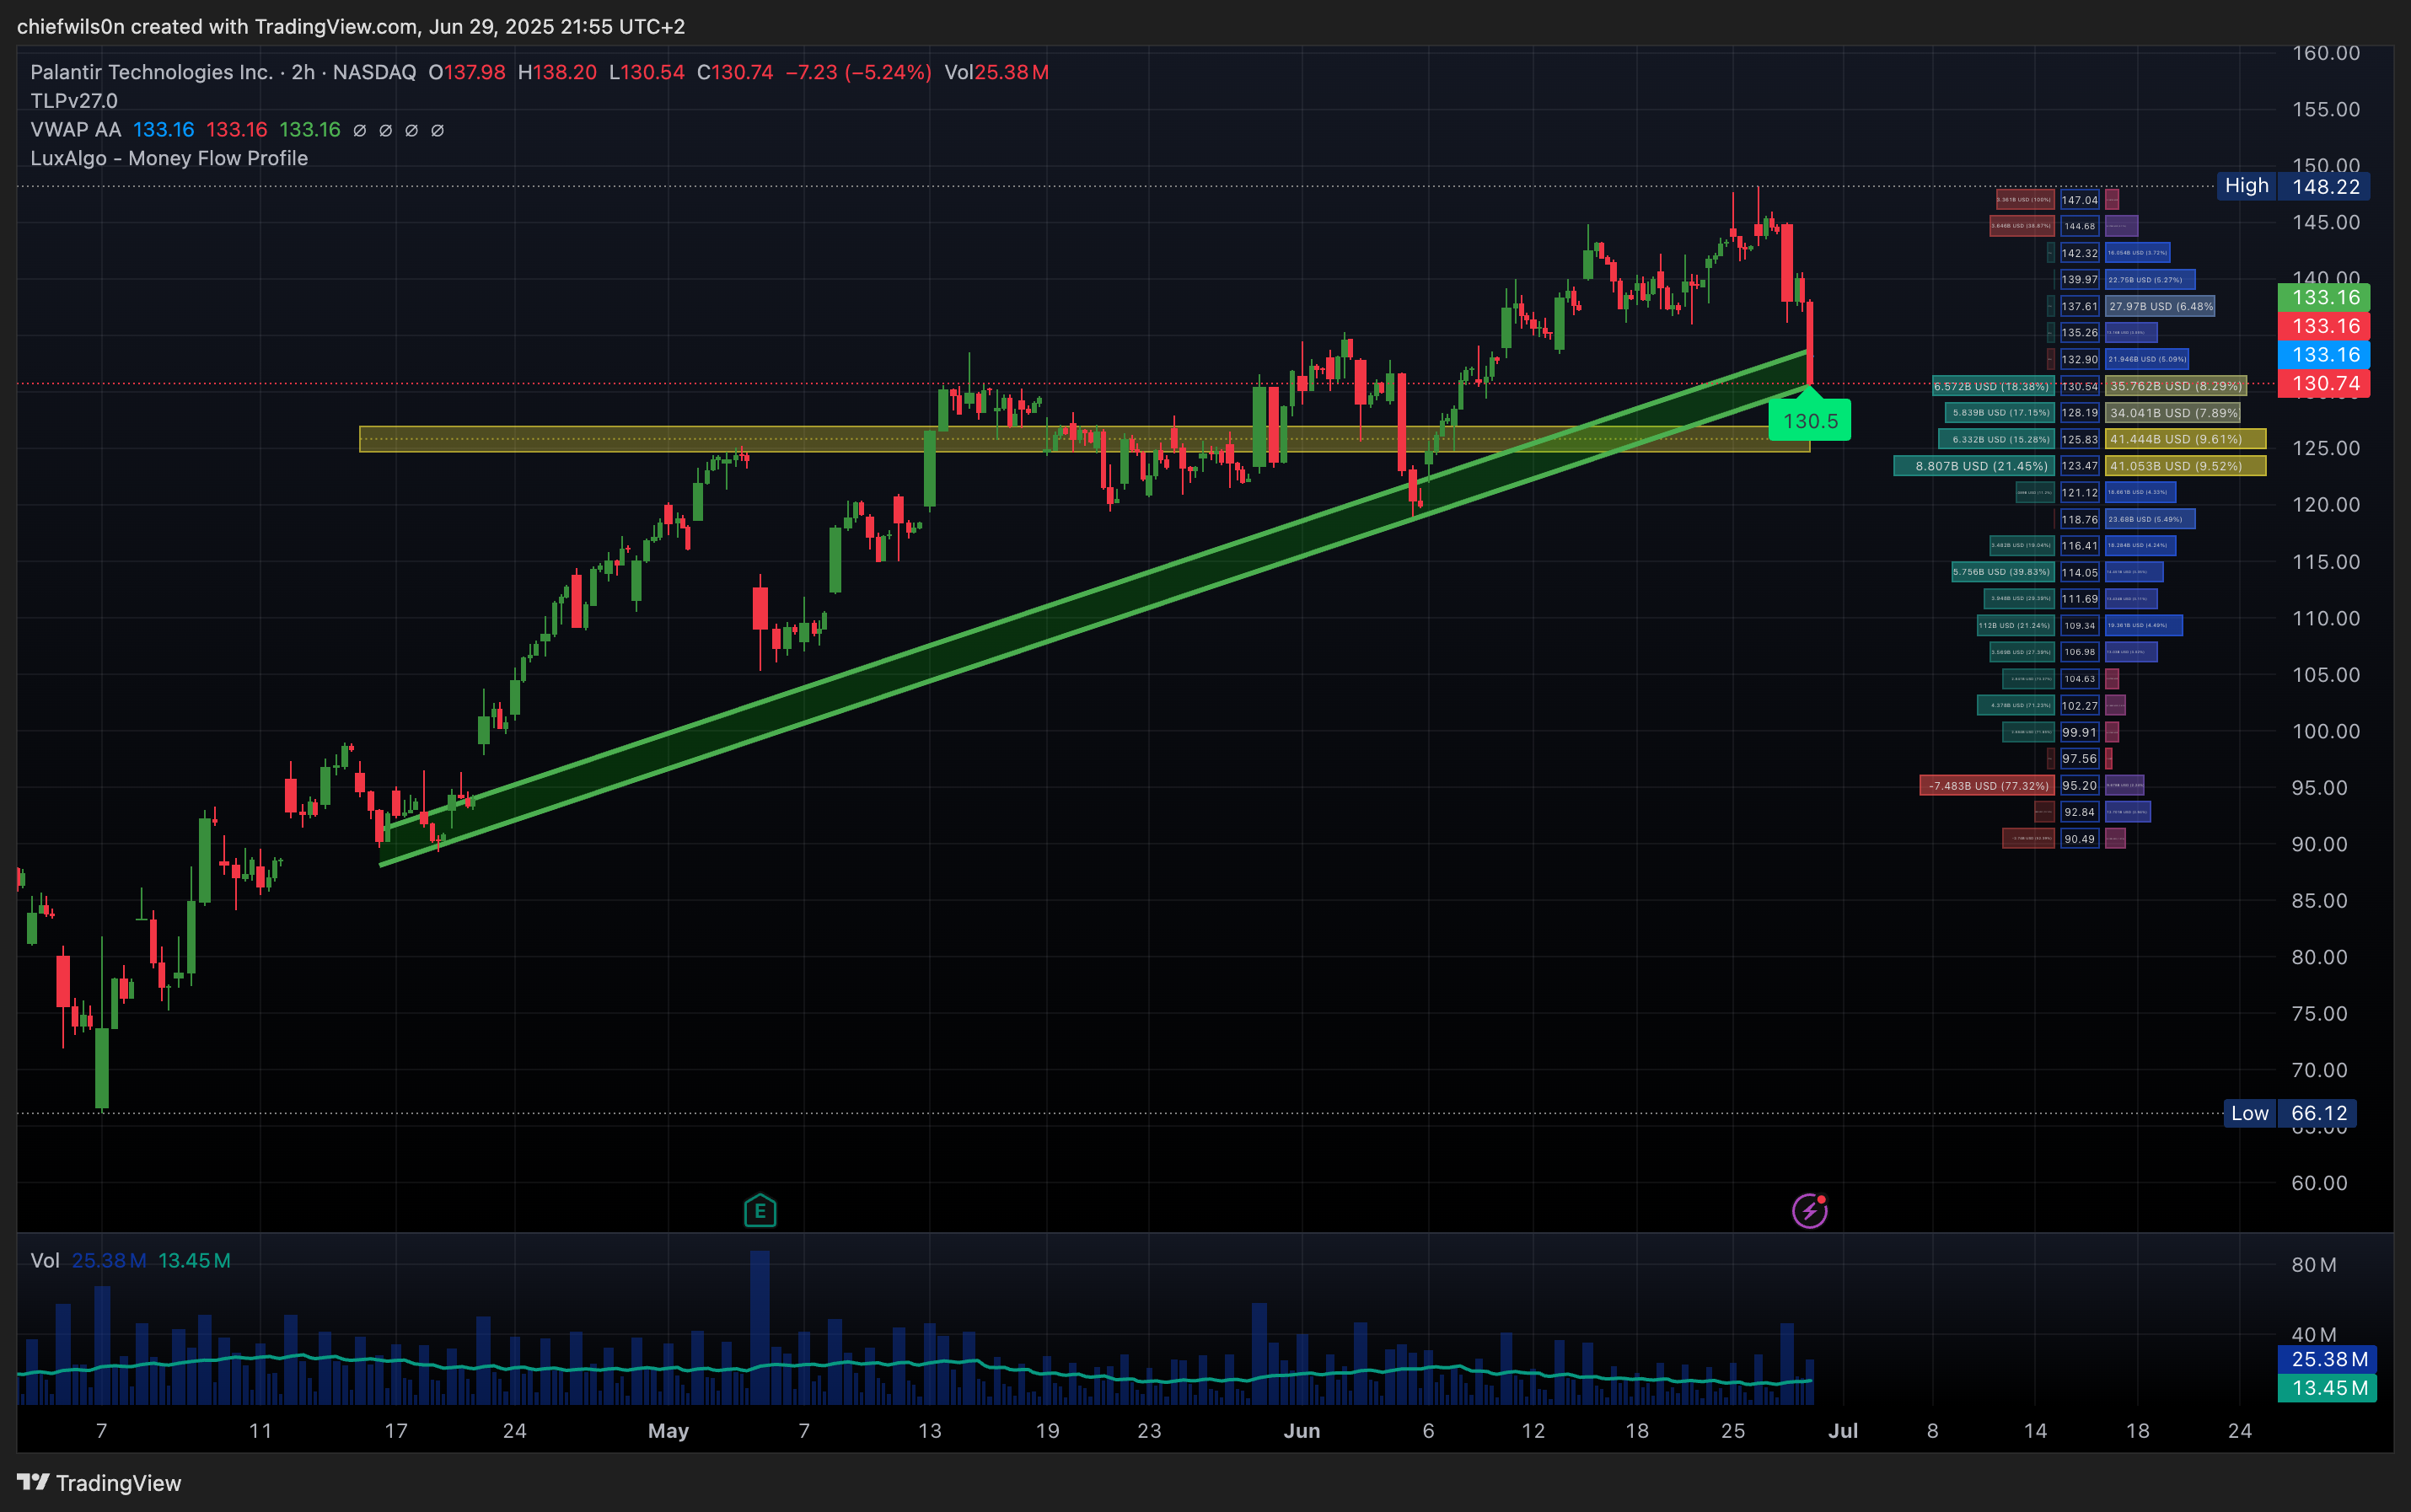Select the green ascending channel drawing
Viewport: 2411px width, 1512px height.
click(x=1094, y=608)
